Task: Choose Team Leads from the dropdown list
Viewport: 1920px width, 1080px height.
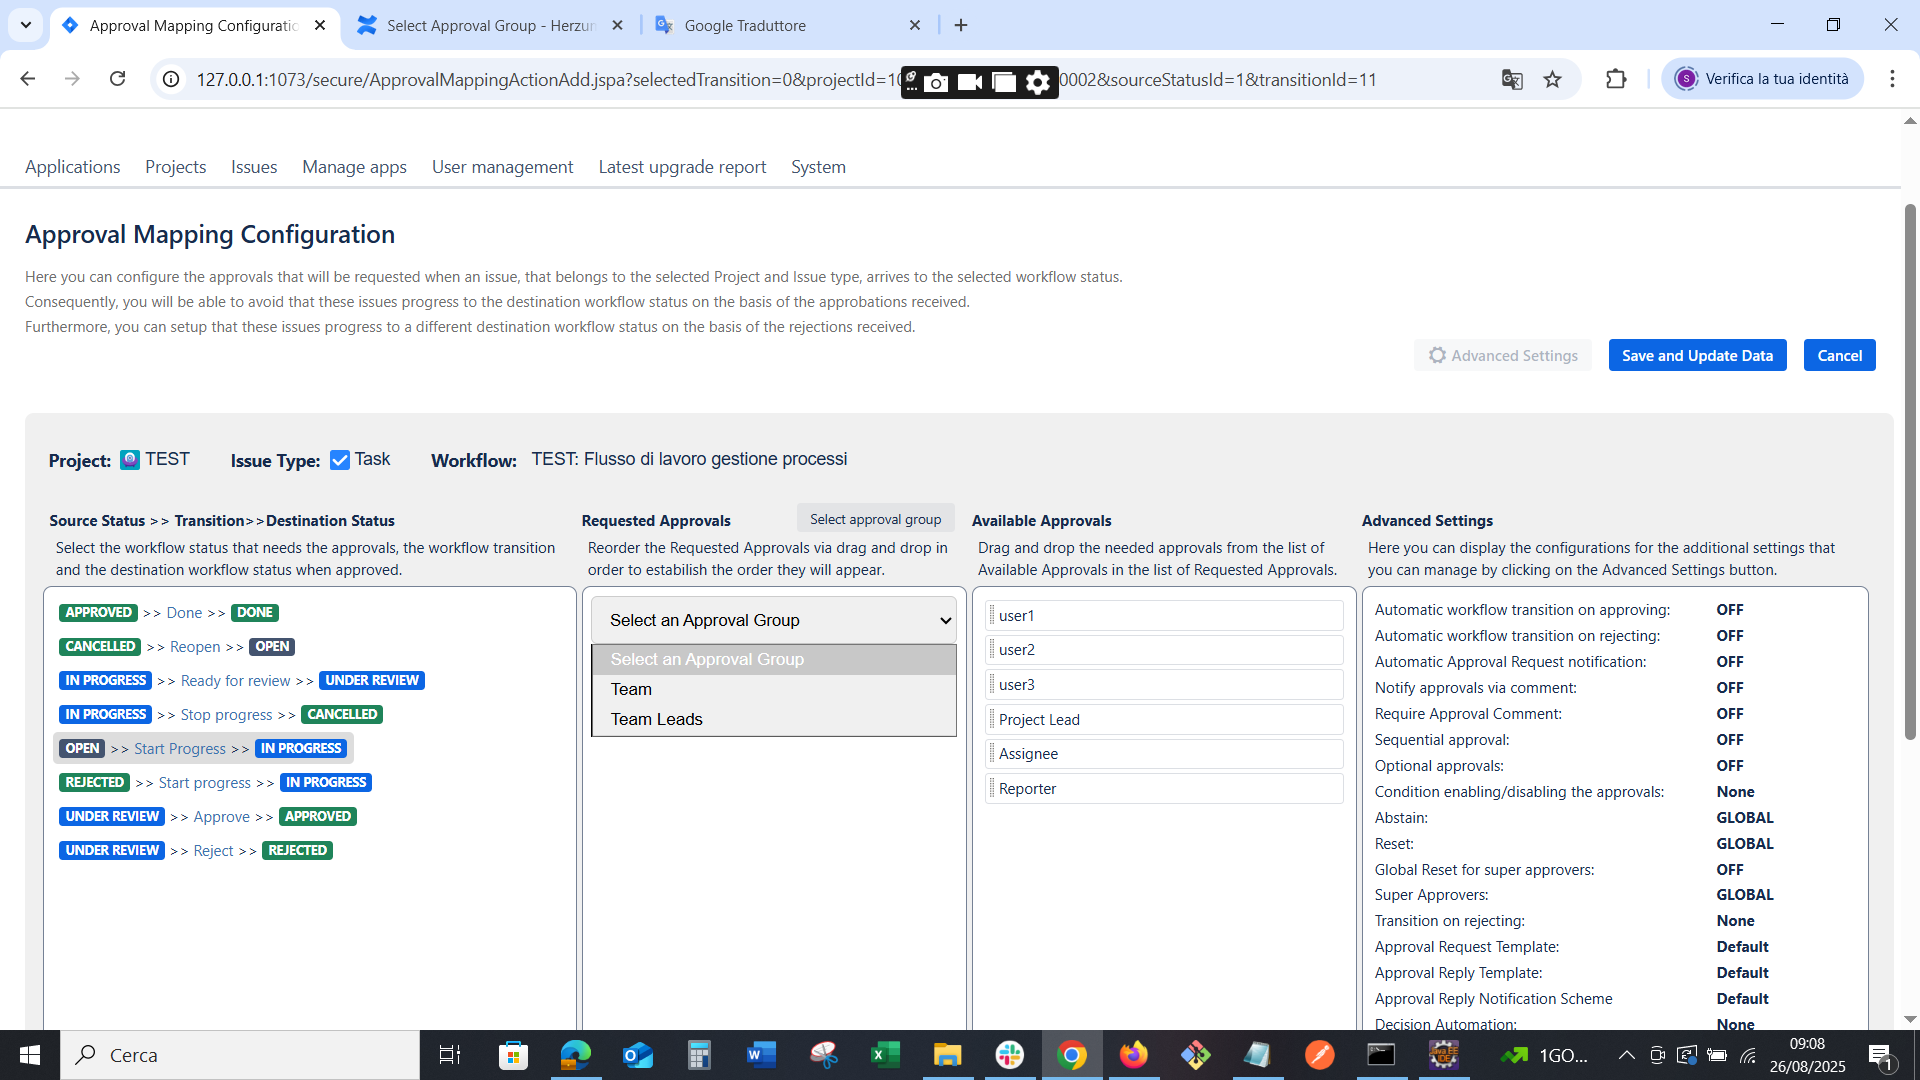Action: (x=657, y=719)
